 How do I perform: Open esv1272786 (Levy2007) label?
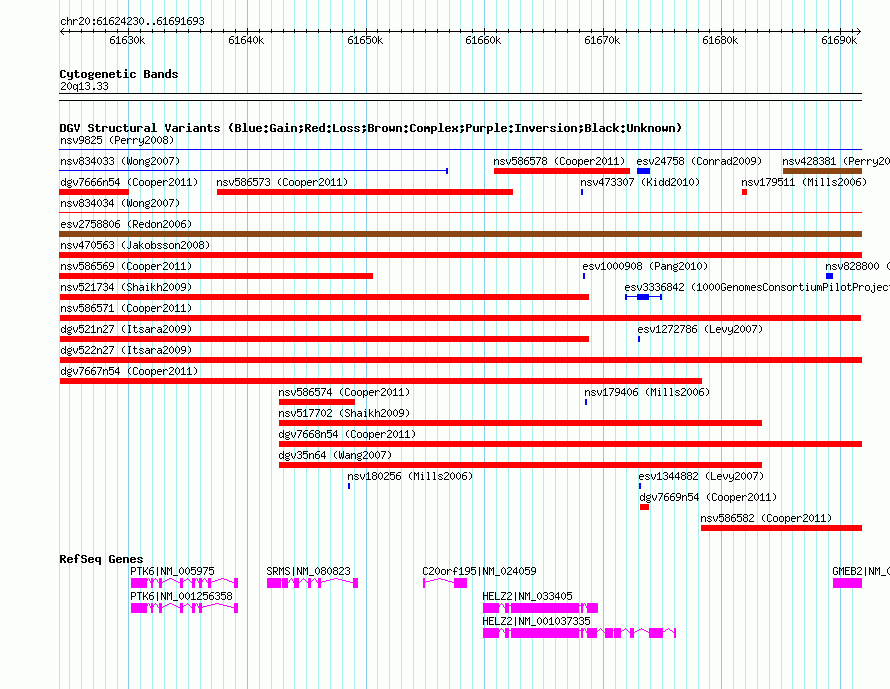click(700, 329)
